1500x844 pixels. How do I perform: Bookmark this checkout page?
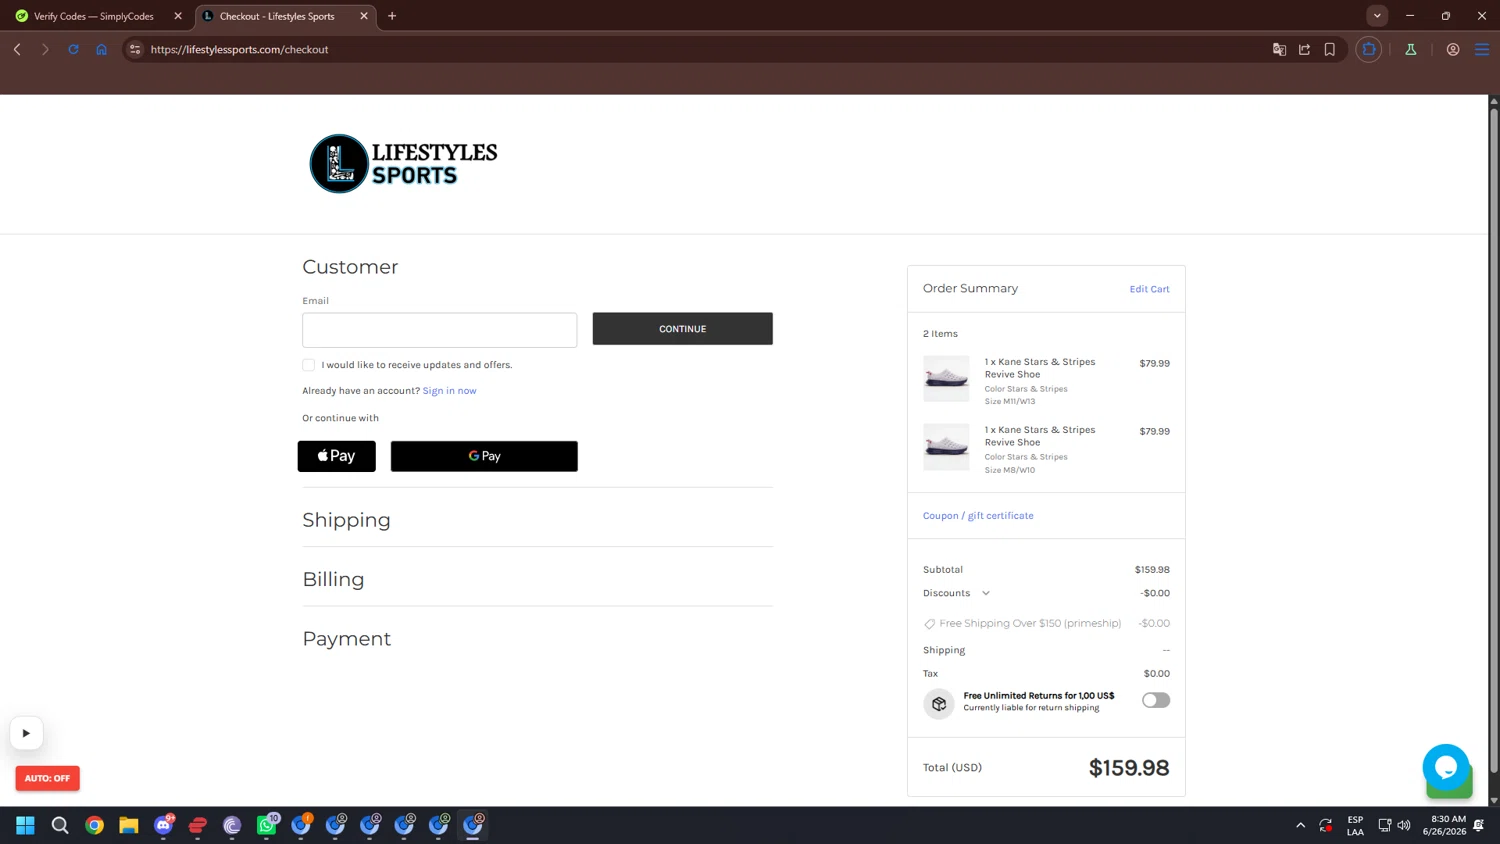coord(1330,49)
